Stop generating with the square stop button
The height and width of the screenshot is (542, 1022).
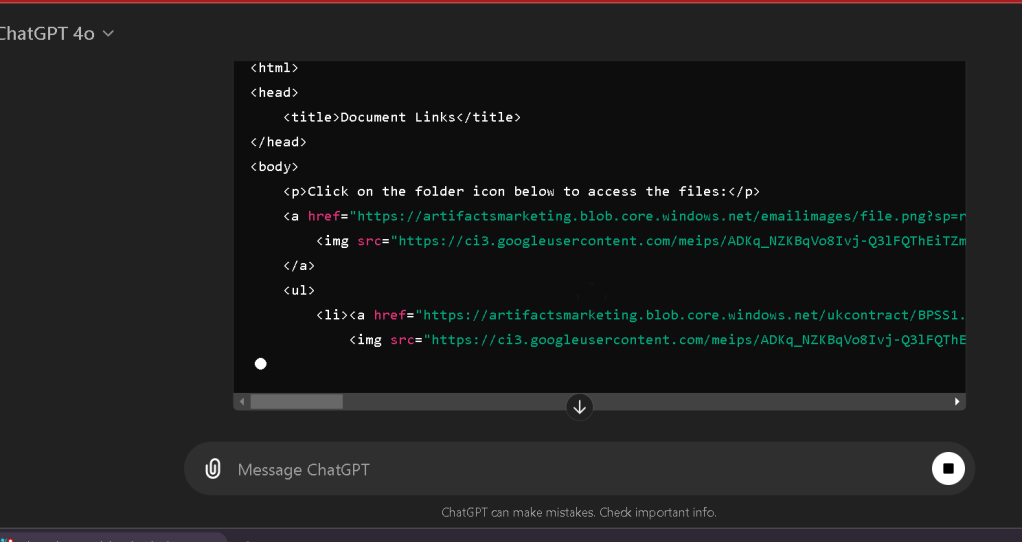(x=948, y=468)
